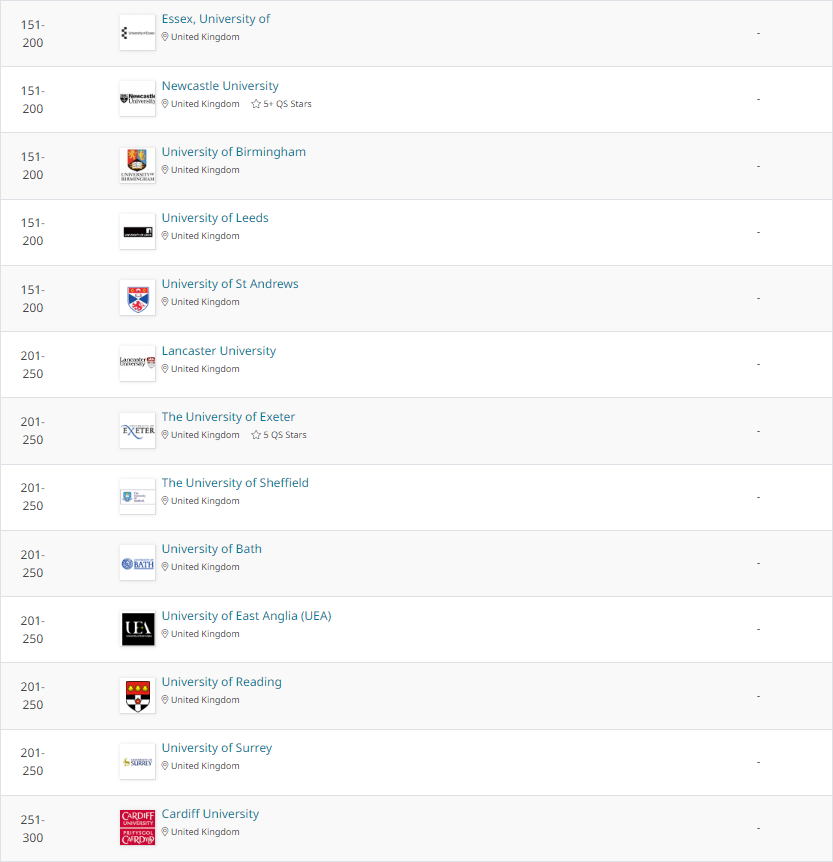The image size is (833, 862).
Task: Open the University of Bath link
Action: pos(212,549)
